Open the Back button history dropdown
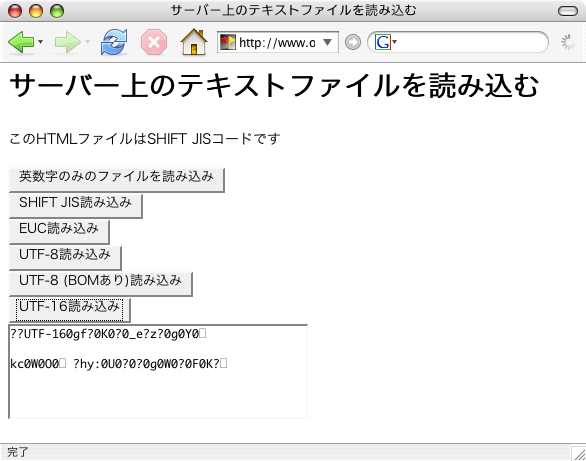The width and height of the screenshot is (586, 461). coord(40,42)
